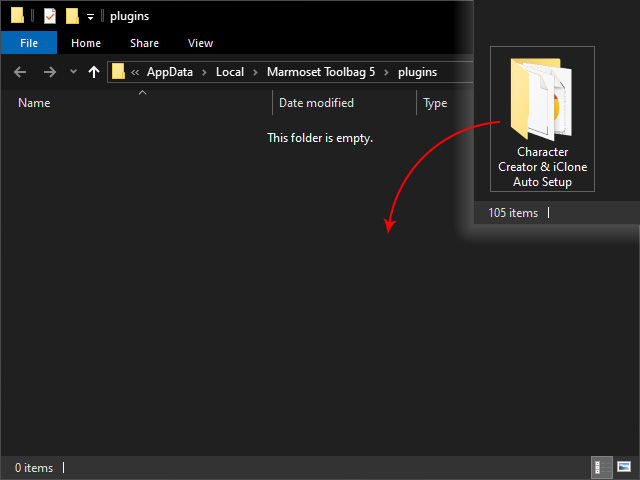640x480 pixels.
Task: Click the plugins window title text
Action: pos(129,16)
